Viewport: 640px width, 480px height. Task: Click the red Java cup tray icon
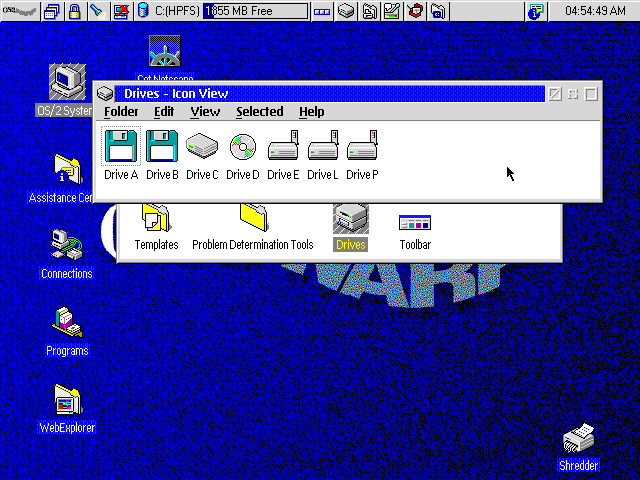[415, 11]
